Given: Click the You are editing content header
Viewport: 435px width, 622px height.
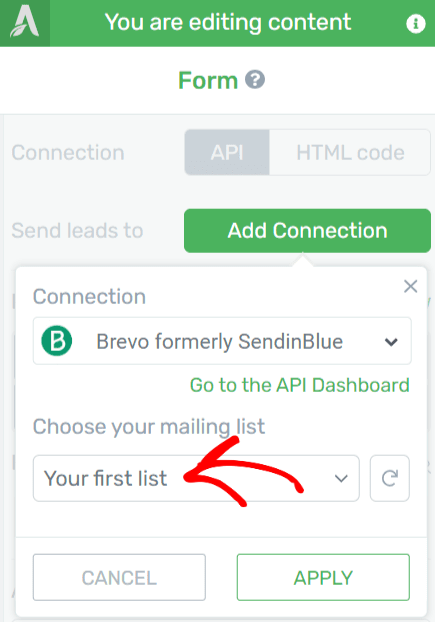Looking at the screenshot, I should (x=228, y=22).
